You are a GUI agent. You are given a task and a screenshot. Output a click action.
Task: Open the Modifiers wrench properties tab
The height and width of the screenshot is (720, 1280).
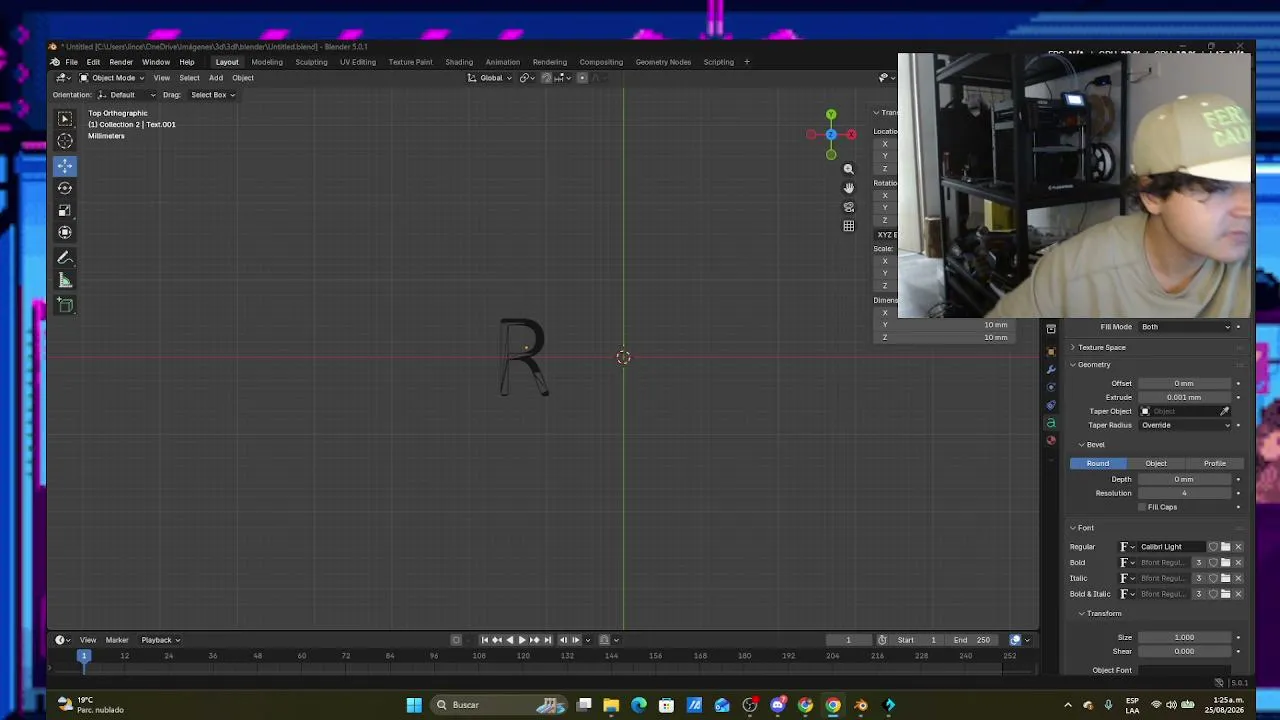(1051, 369)
